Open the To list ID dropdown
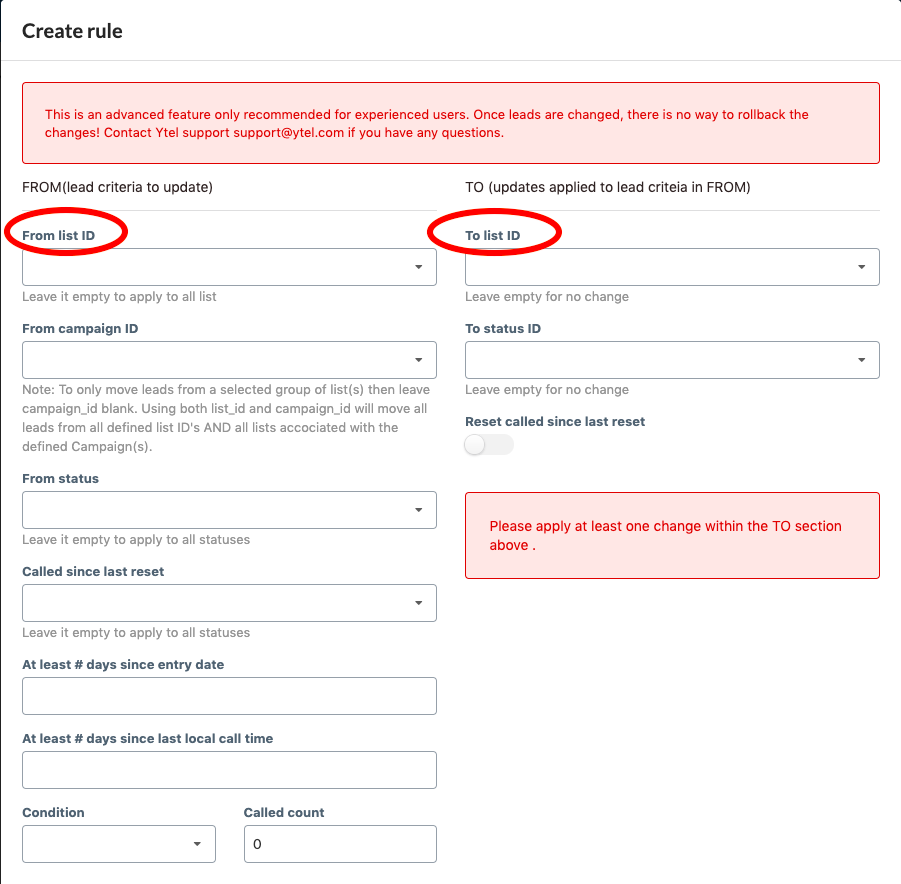The height and width of the screenshot is (884, 901). point(672,267)
